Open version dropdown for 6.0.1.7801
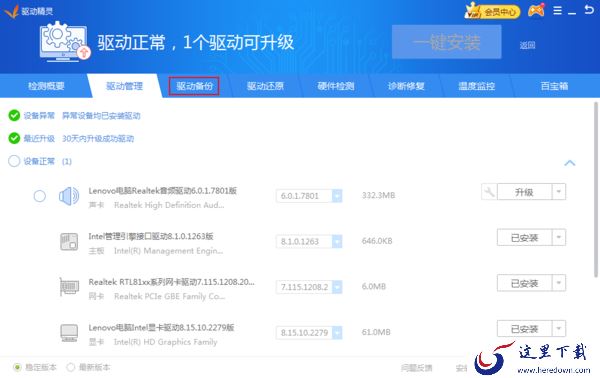This screenshot has height=378, width=600. [337, 196]
